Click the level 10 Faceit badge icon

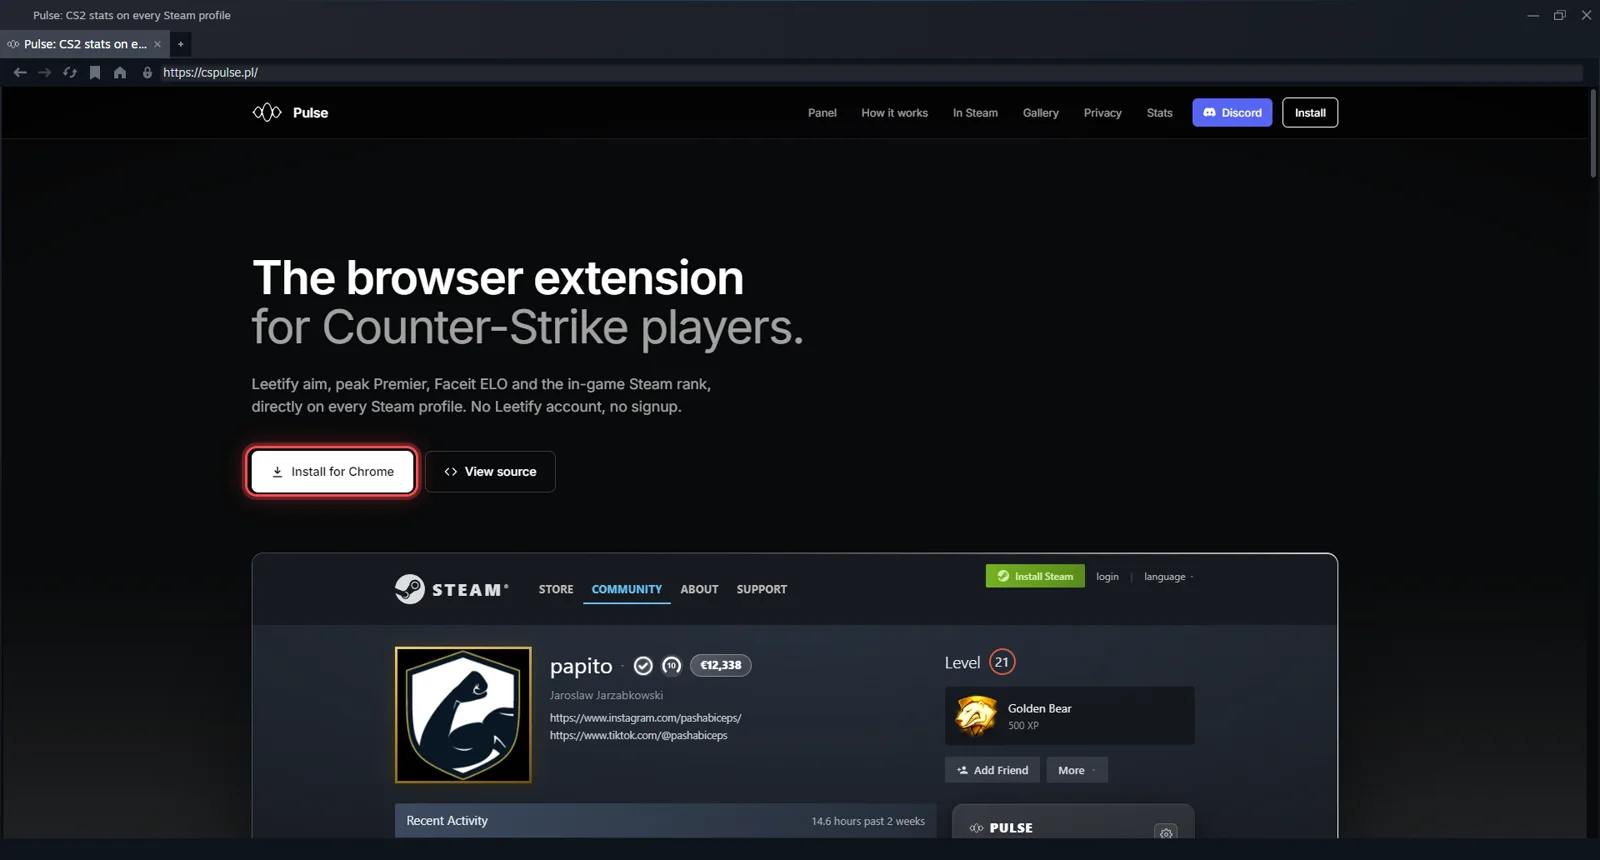click(x=672, y=665)
